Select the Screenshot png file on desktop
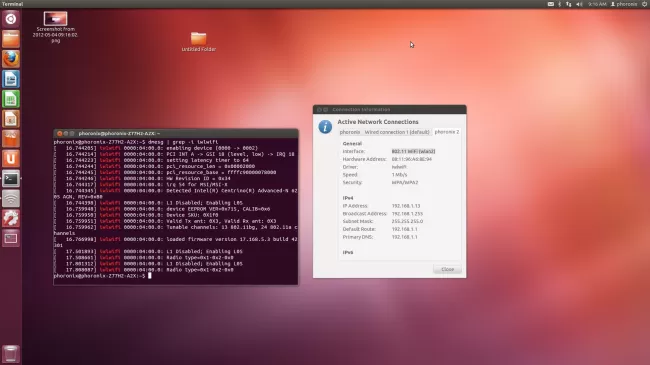Screen dimensions: 650x365 point(55,27)
